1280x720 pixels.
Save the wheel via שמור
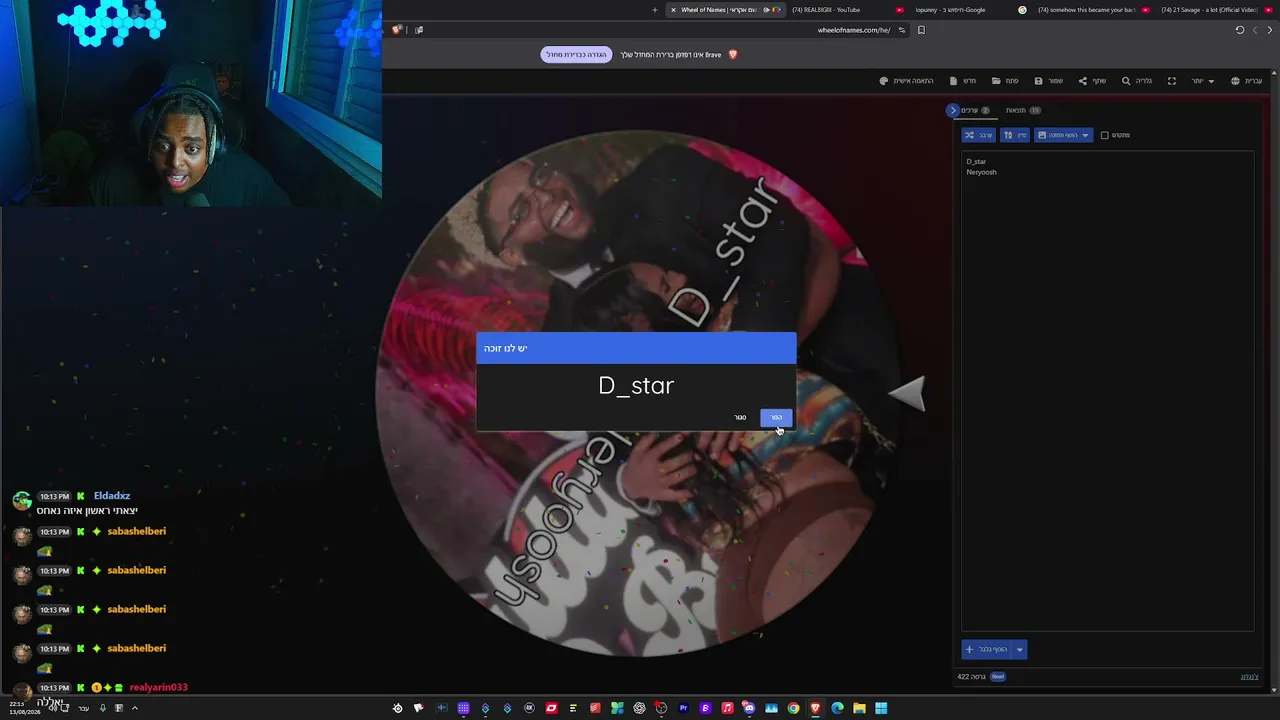(1049, 81)
